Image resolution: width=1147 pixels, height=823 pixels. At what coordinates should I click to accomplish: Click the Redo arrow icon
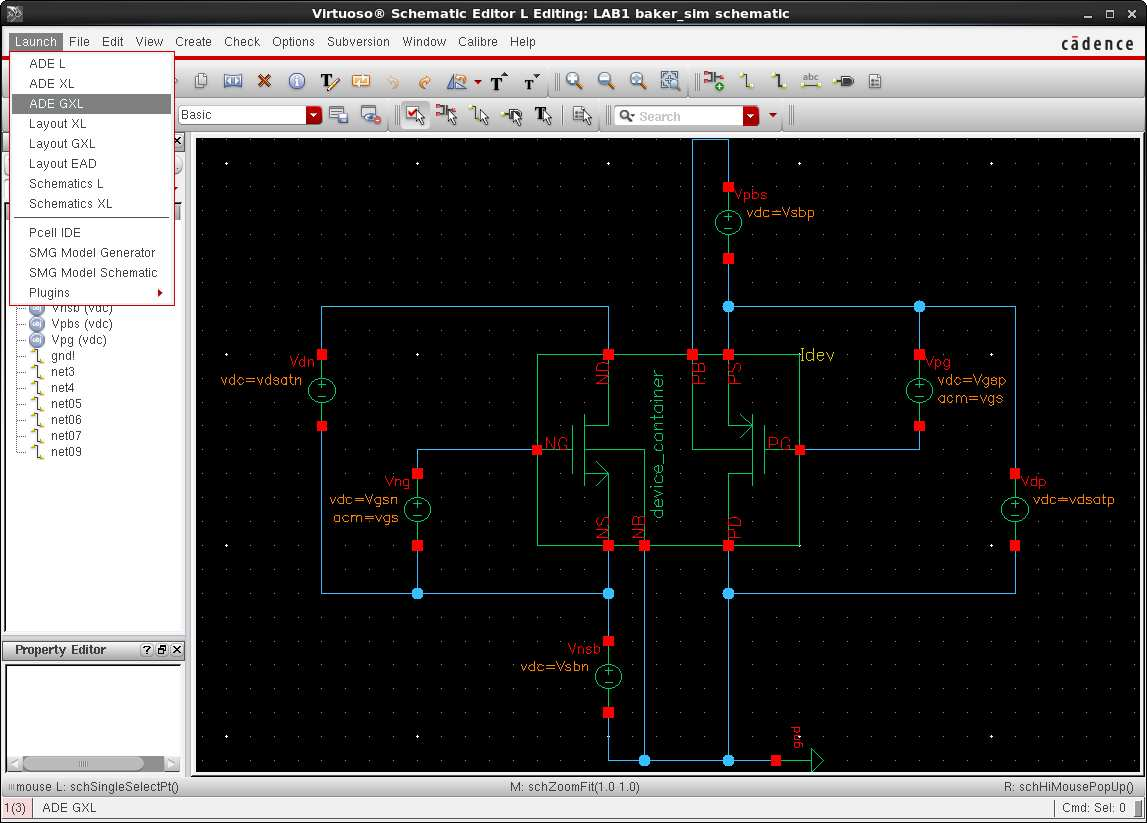pyautogui.click(x=424, y=81)
